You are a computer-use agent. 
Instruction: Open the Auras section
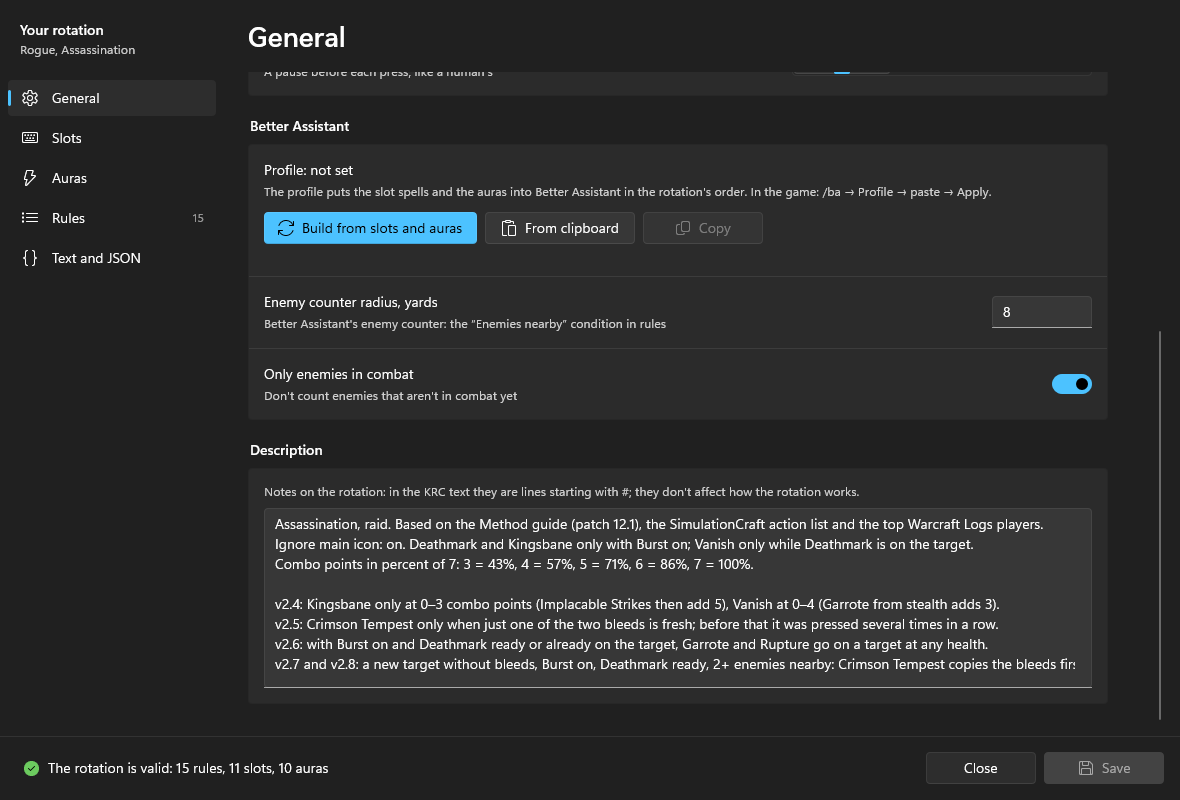(x=111, y=178)
